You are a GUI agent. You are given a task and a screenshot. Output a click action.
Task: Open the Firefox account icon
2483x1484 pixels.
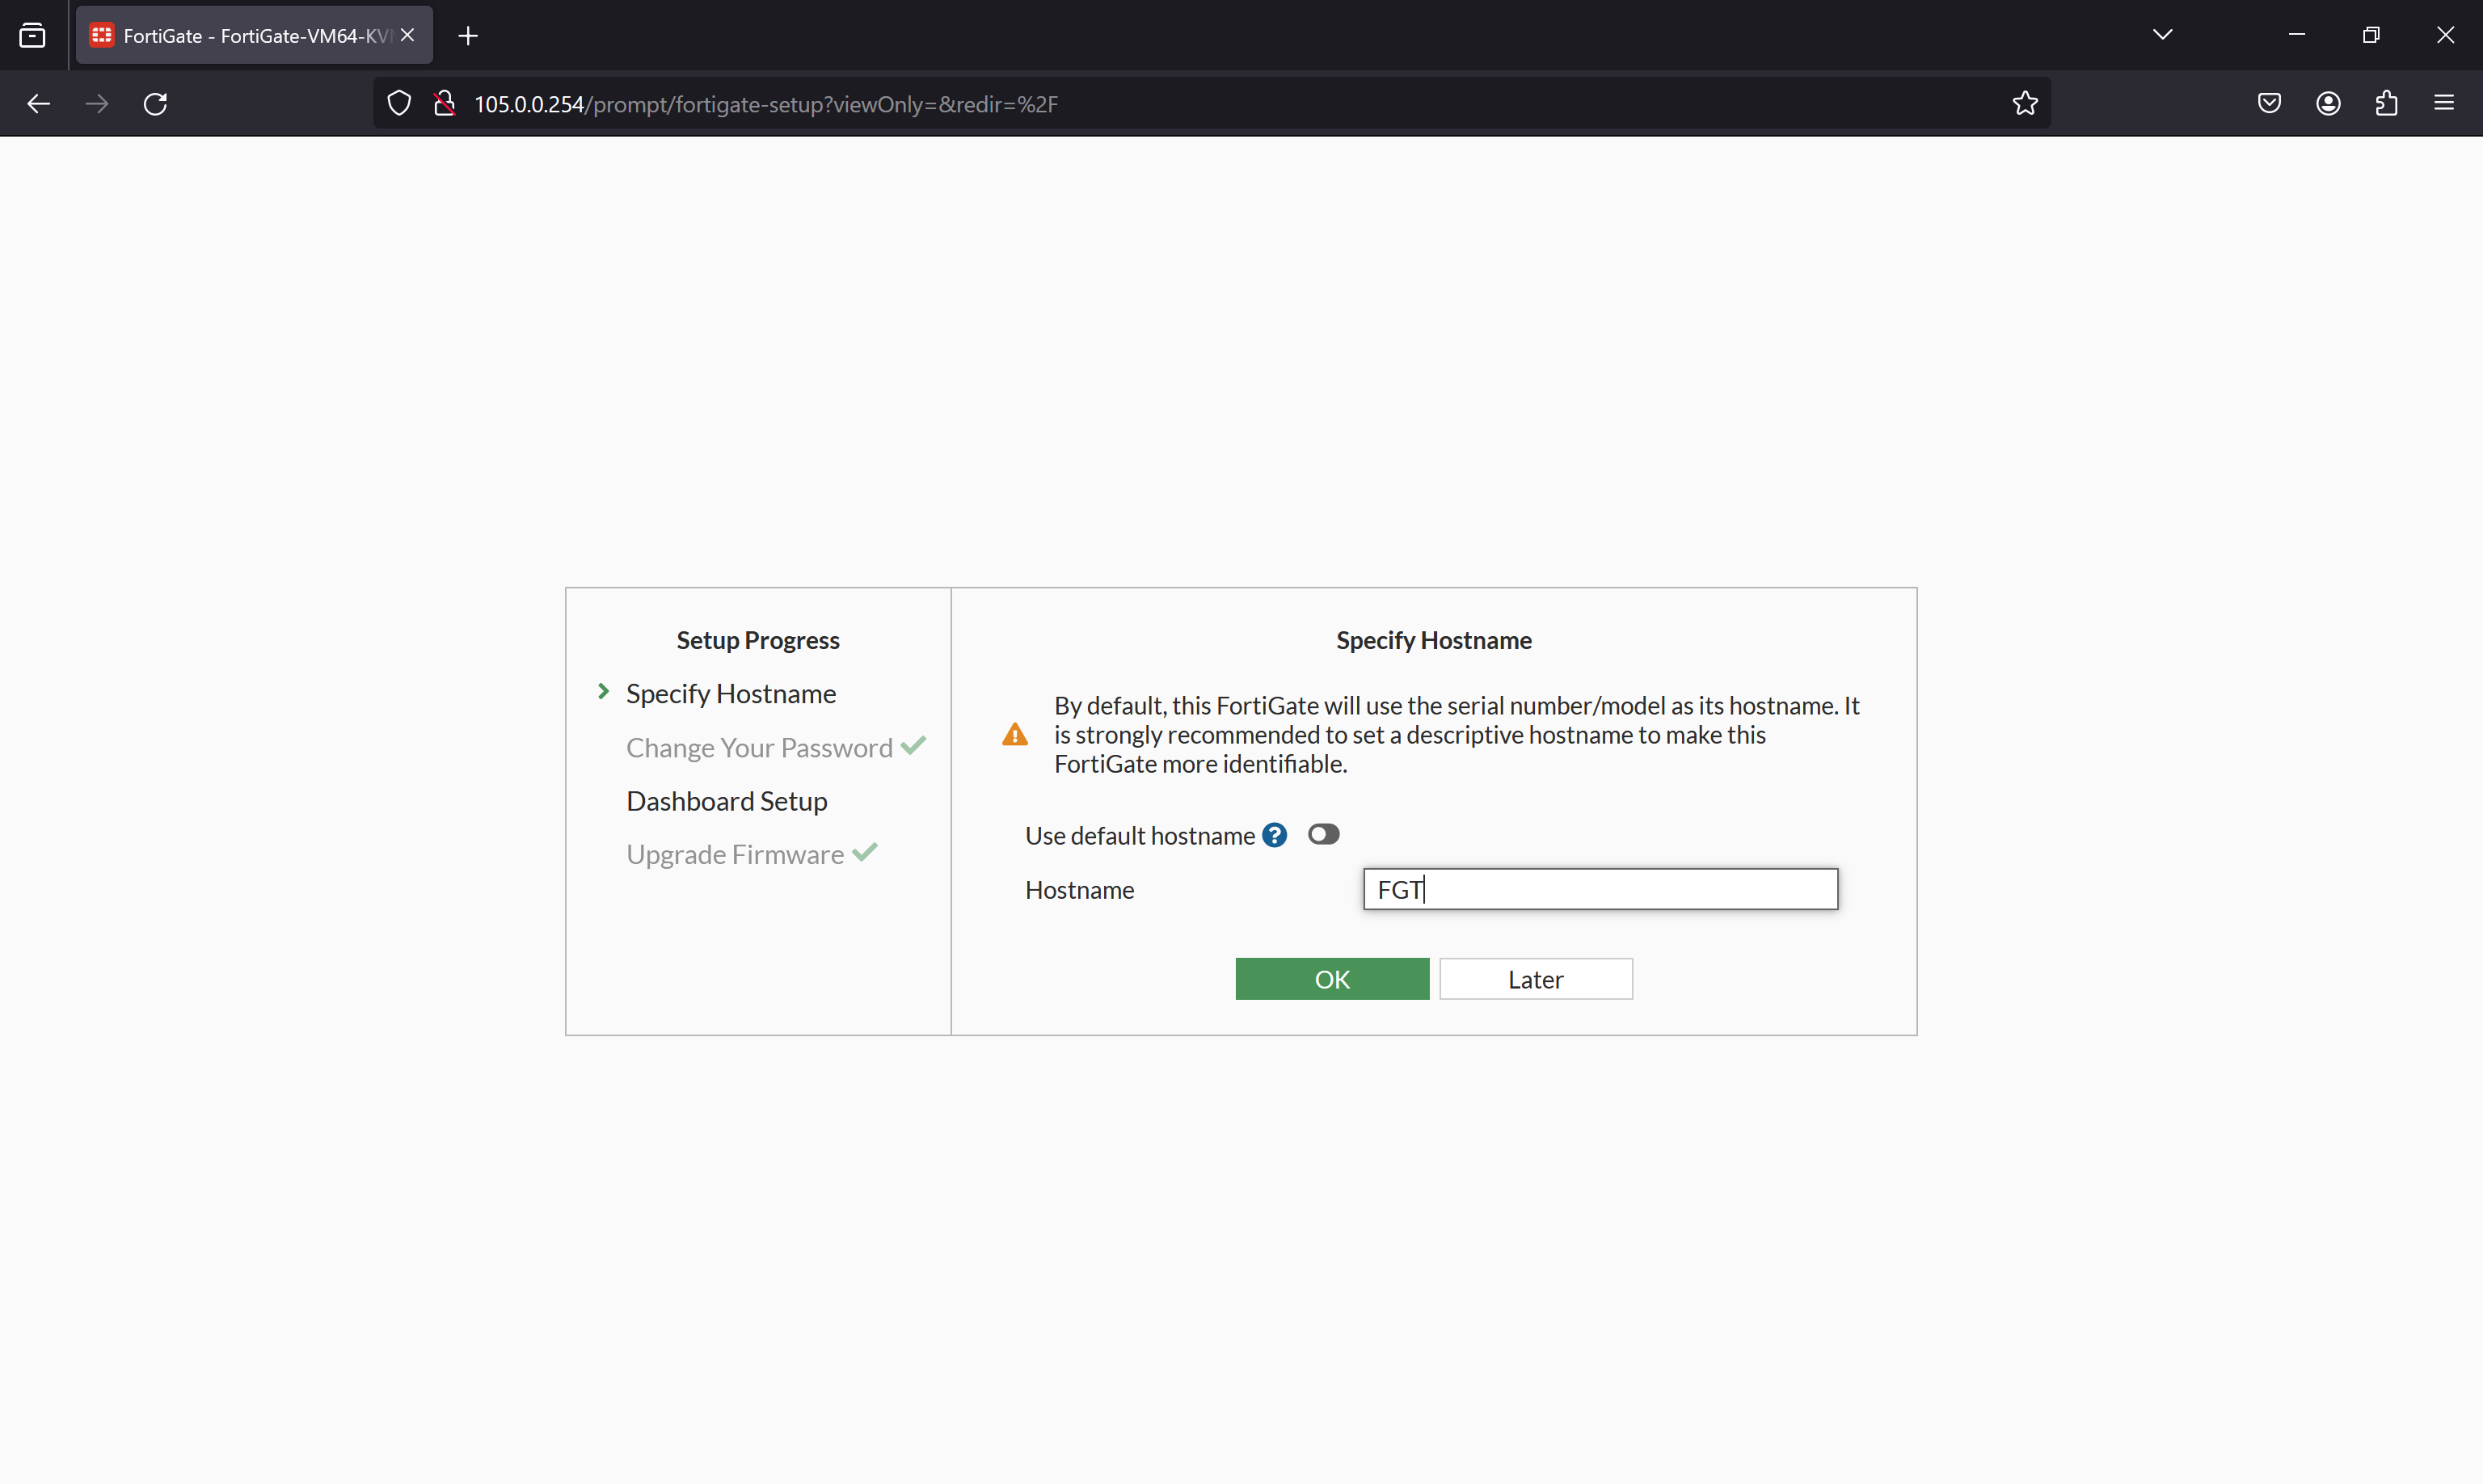pyautogui.click(x=2328, y=103)
